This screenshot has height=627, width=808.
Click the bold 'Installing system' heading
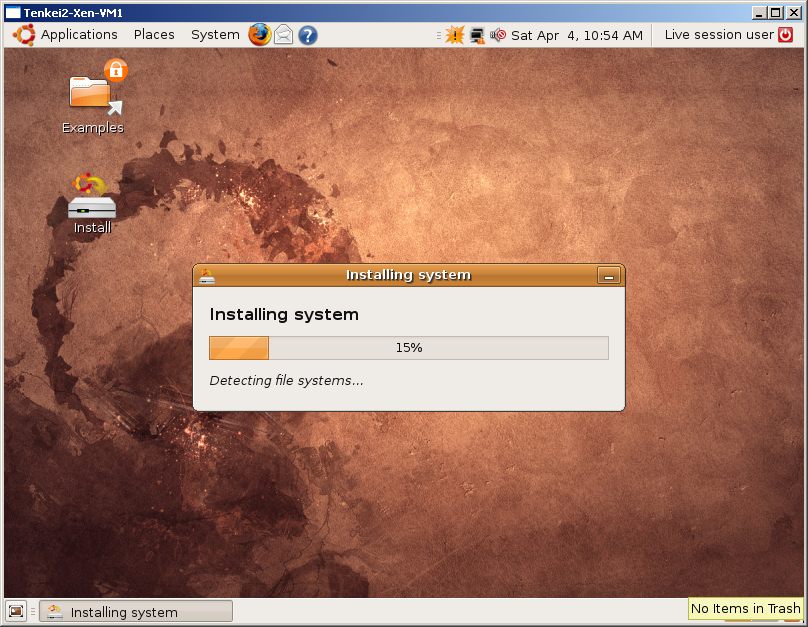284,314
